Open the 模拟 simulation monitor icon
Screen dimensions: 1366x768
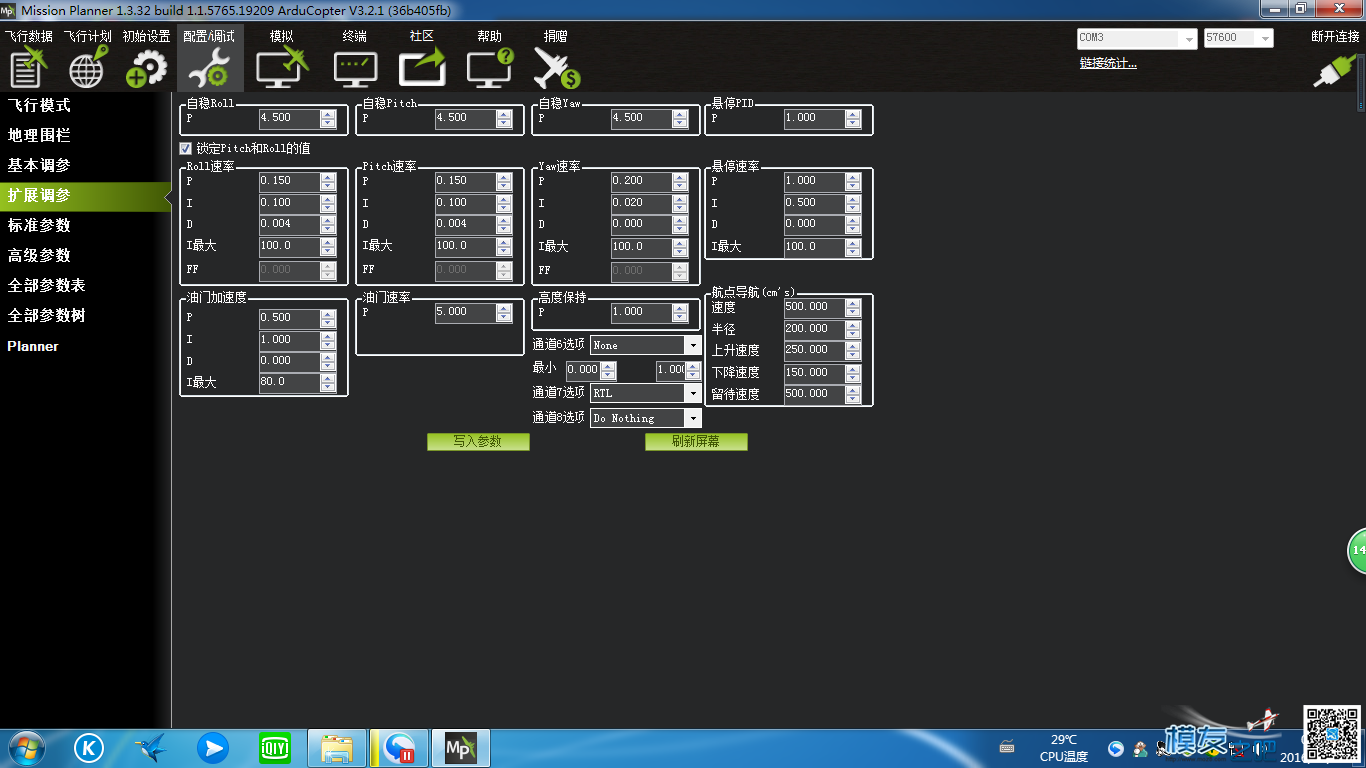point(282,67)
